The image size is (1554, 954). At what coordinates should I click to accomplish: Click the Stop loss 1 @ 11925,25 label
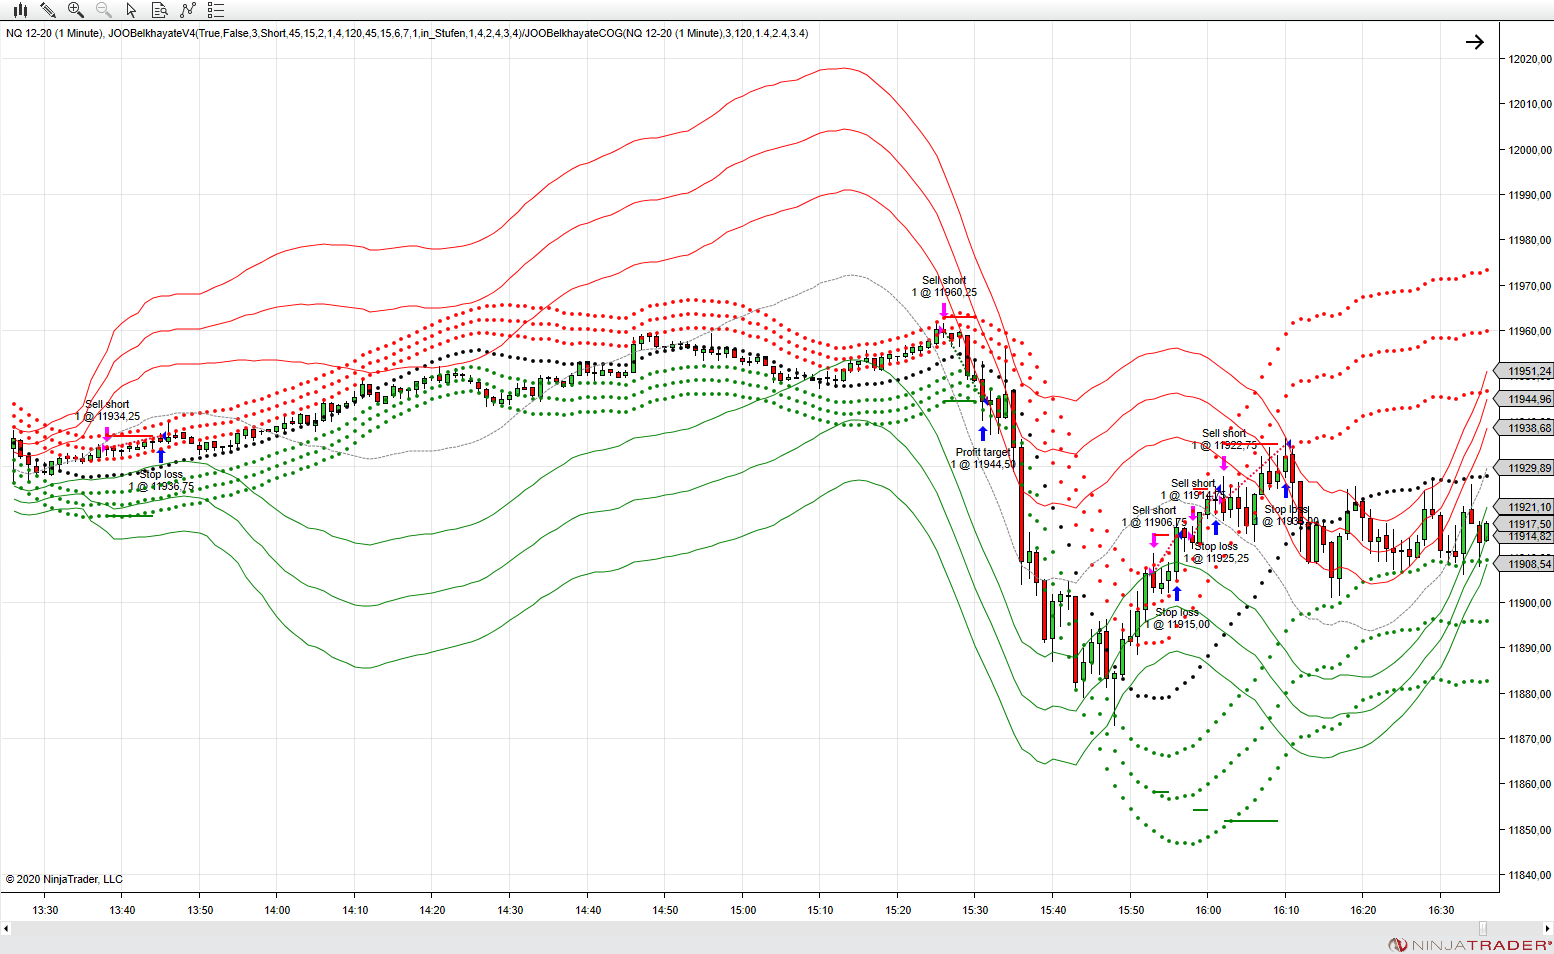pyautogui.click(x=1216, y=552)
